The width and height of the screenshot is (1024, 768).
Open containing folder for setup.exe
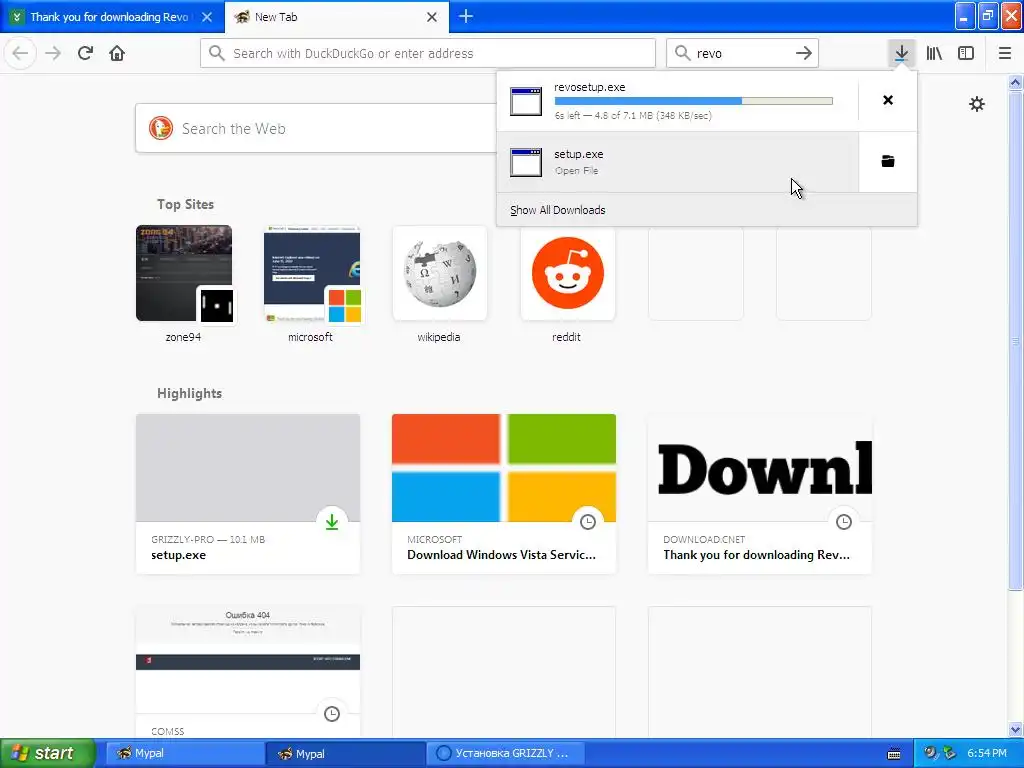[888, 161]
